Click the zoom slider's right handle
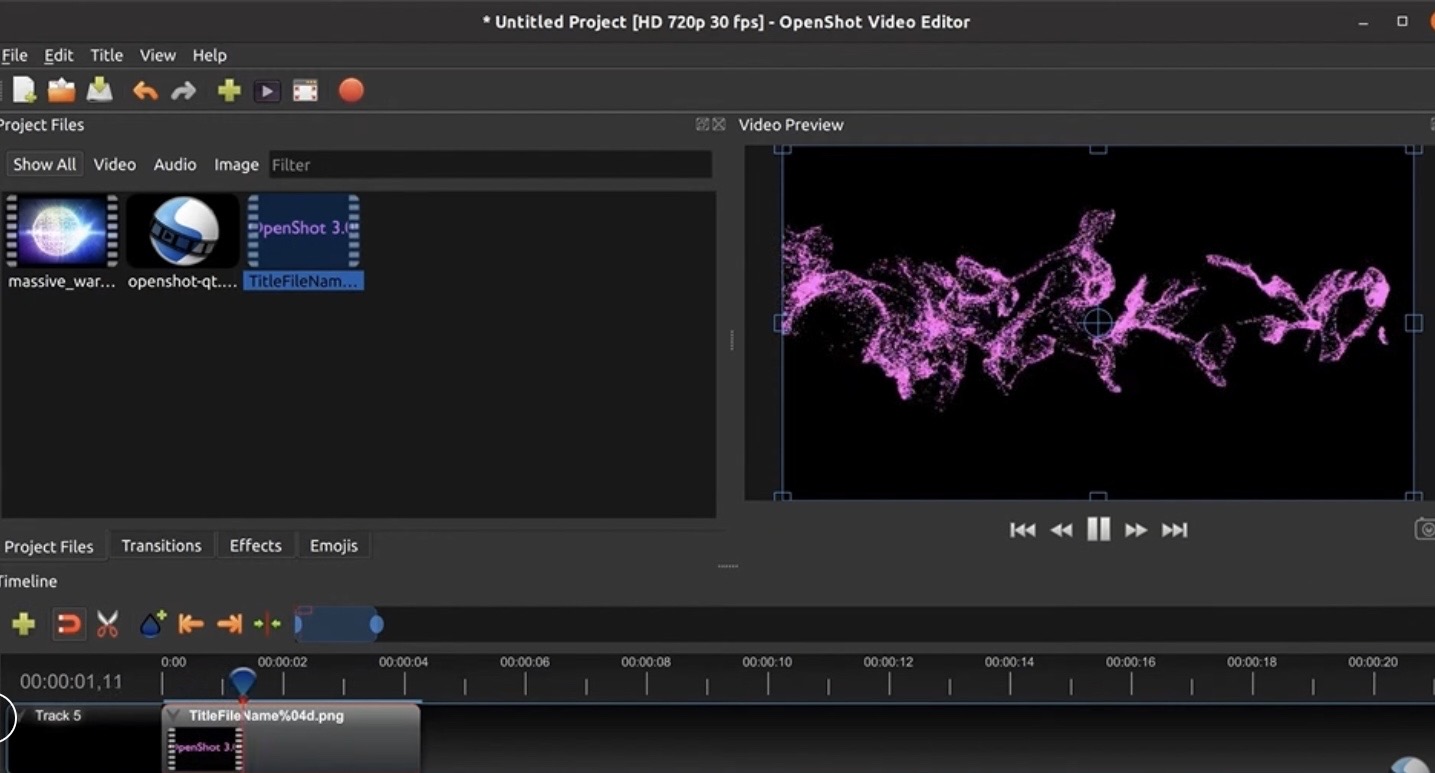 [x=376, y=625]
